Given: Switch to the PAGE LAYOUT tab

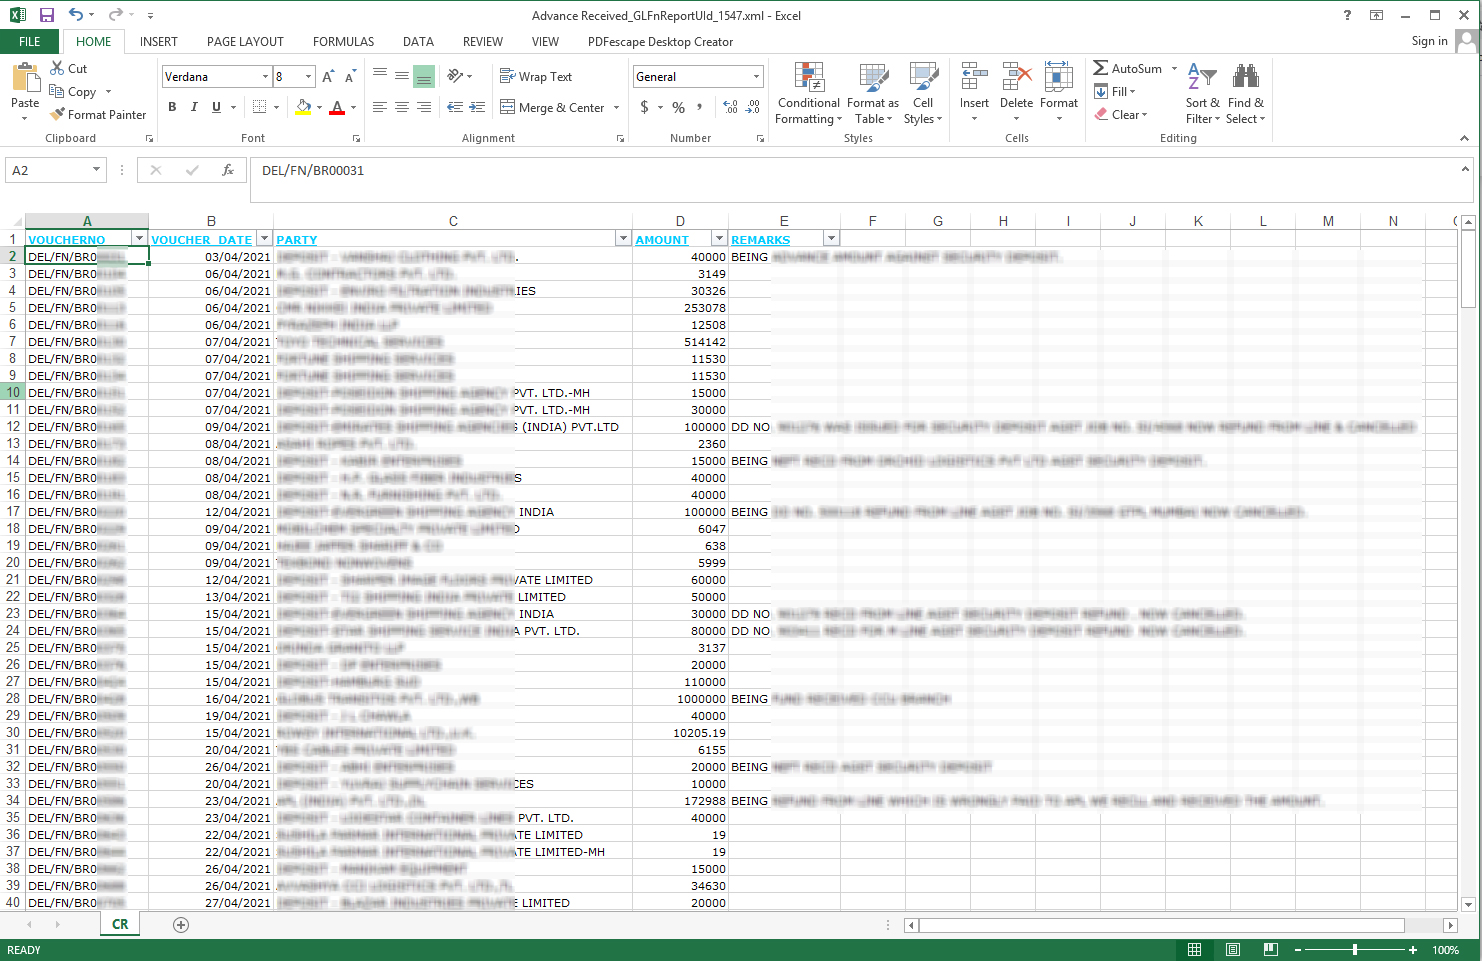Looking at the screenshot, I should (x=245, y=42).
